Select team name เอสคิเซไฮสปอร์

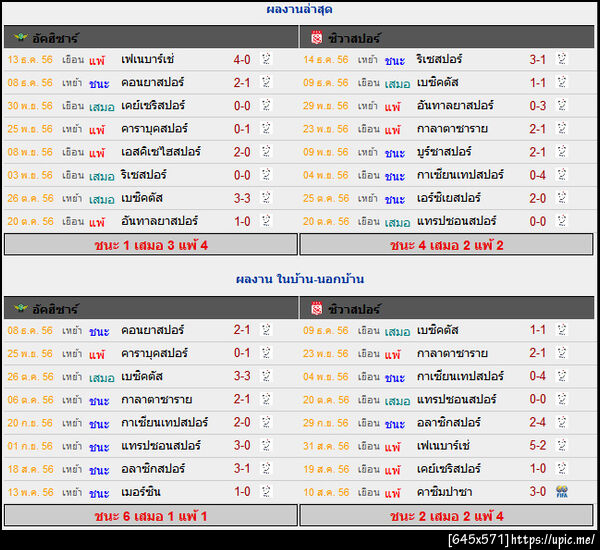click(x=161, y=152)
